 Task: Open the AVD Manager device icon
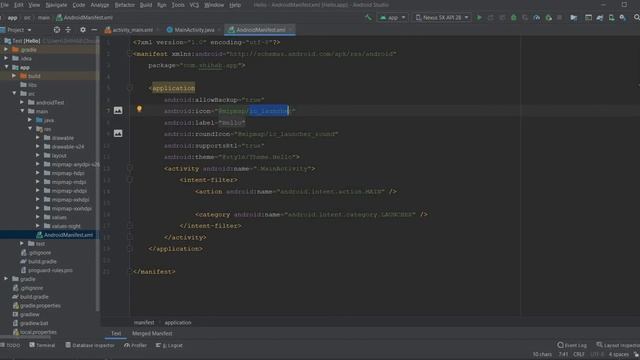(x=611, y=18)
